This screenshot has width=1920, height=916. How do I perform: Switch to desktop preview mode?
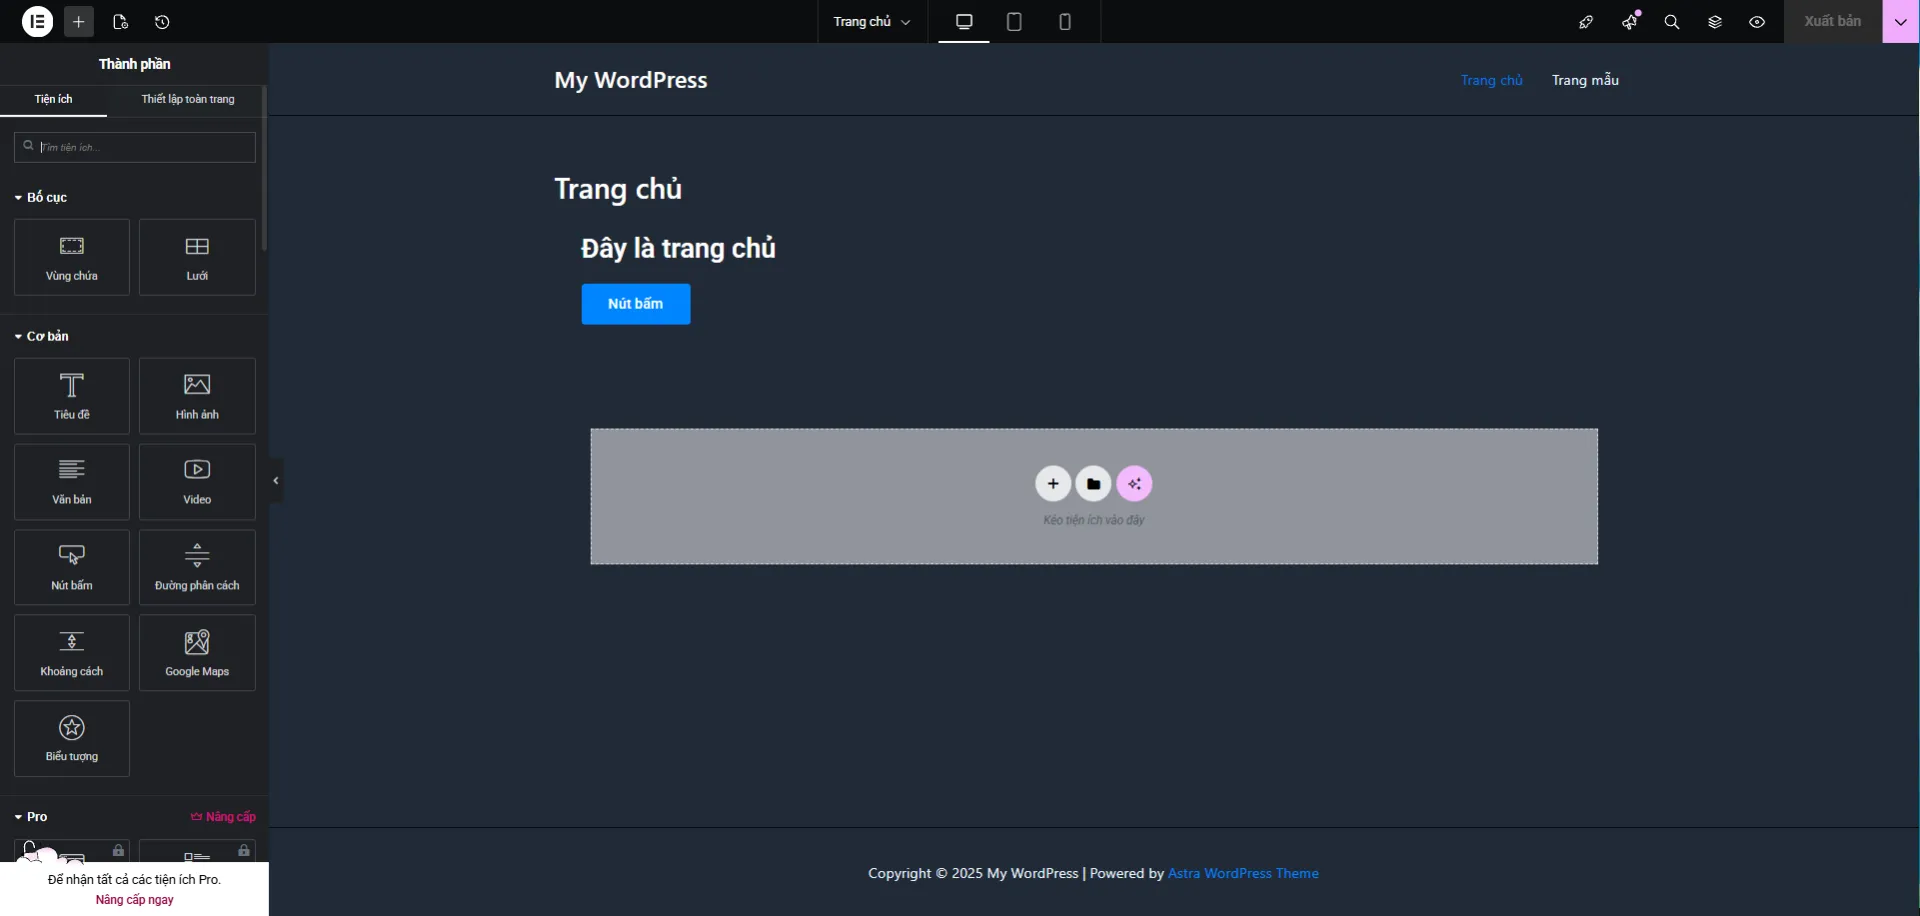coord(964,22)
